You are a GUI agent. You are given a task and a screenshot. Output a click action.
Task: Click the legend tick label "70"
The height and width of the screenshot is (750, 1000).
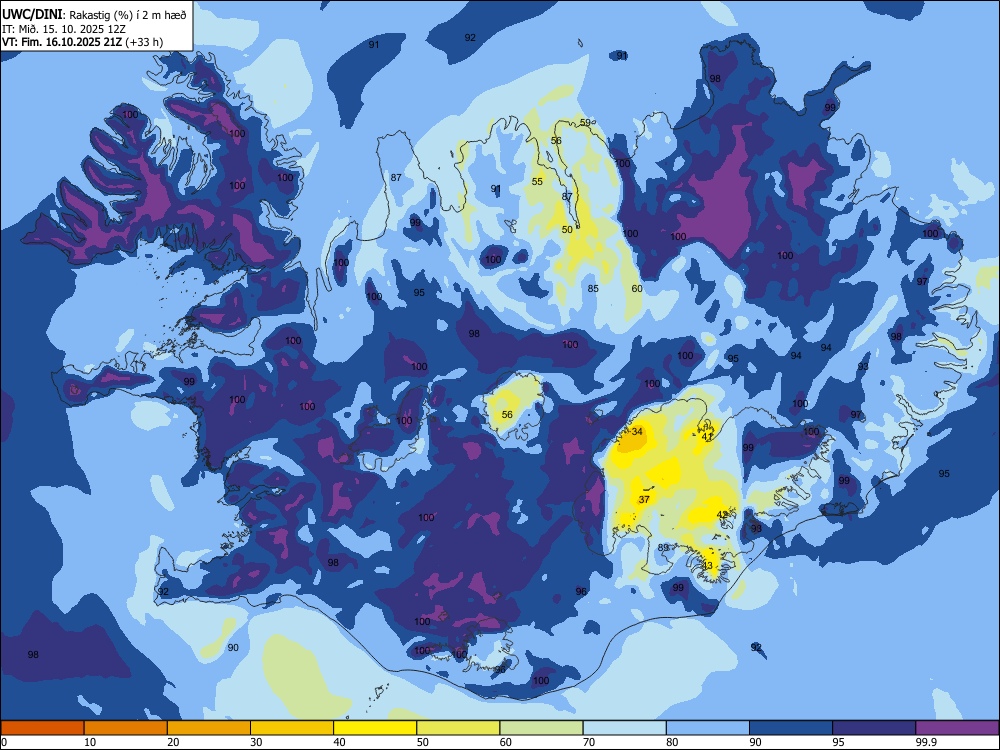589,742
